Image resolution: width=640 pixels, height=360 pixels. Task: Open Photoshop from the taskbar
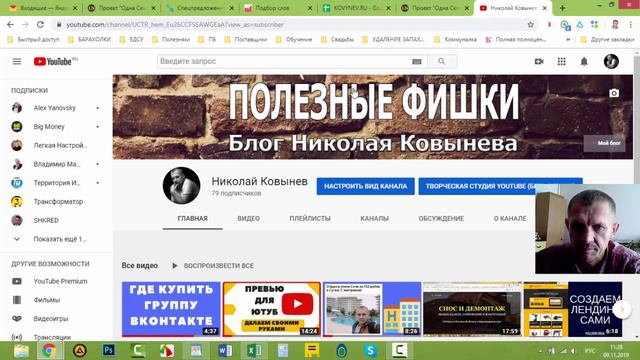pos(109,350)
